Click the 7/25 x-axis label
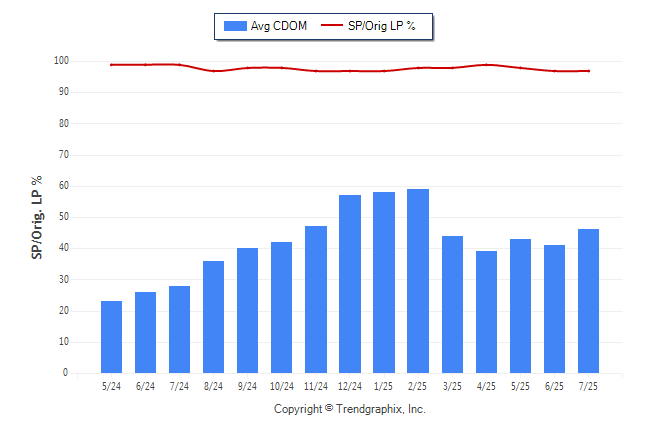The width and height of the screenshot is (646, 434). click(x=588, y=386)
